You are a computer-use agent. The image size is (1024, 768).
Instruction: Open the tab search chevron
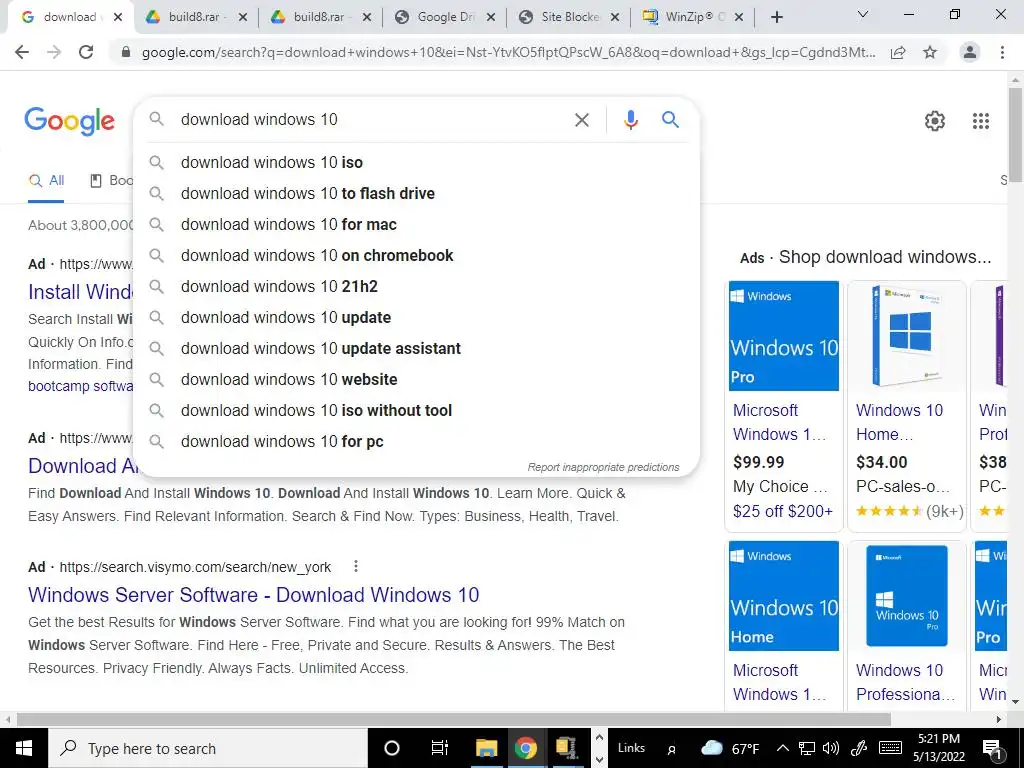(863, 14)
